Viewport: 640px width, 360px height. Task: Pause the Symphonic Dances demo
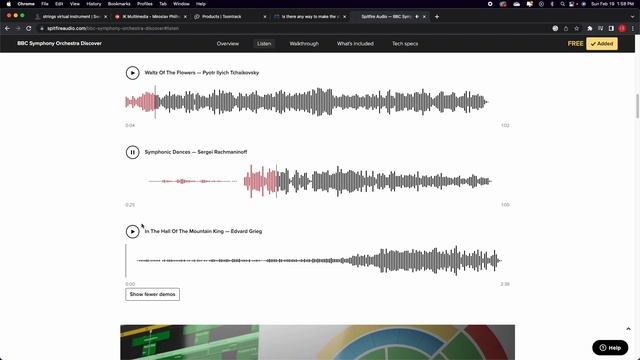[132, 152]
